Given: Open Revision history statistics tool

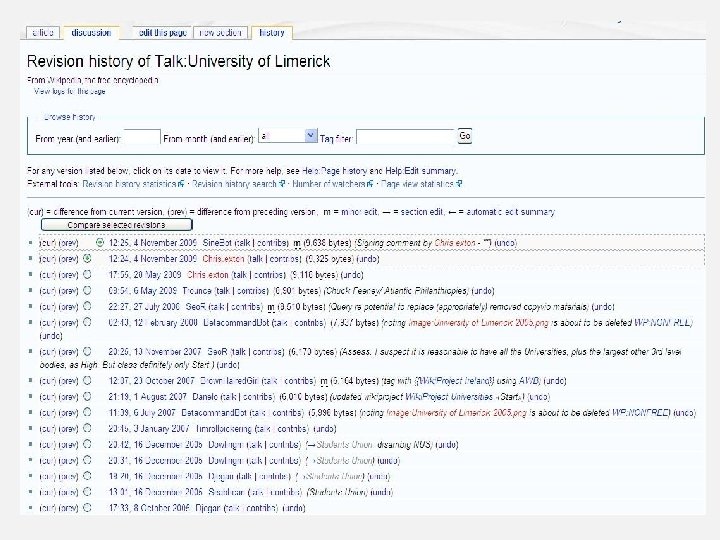Looking at the screenshot, I should point(133,184).
